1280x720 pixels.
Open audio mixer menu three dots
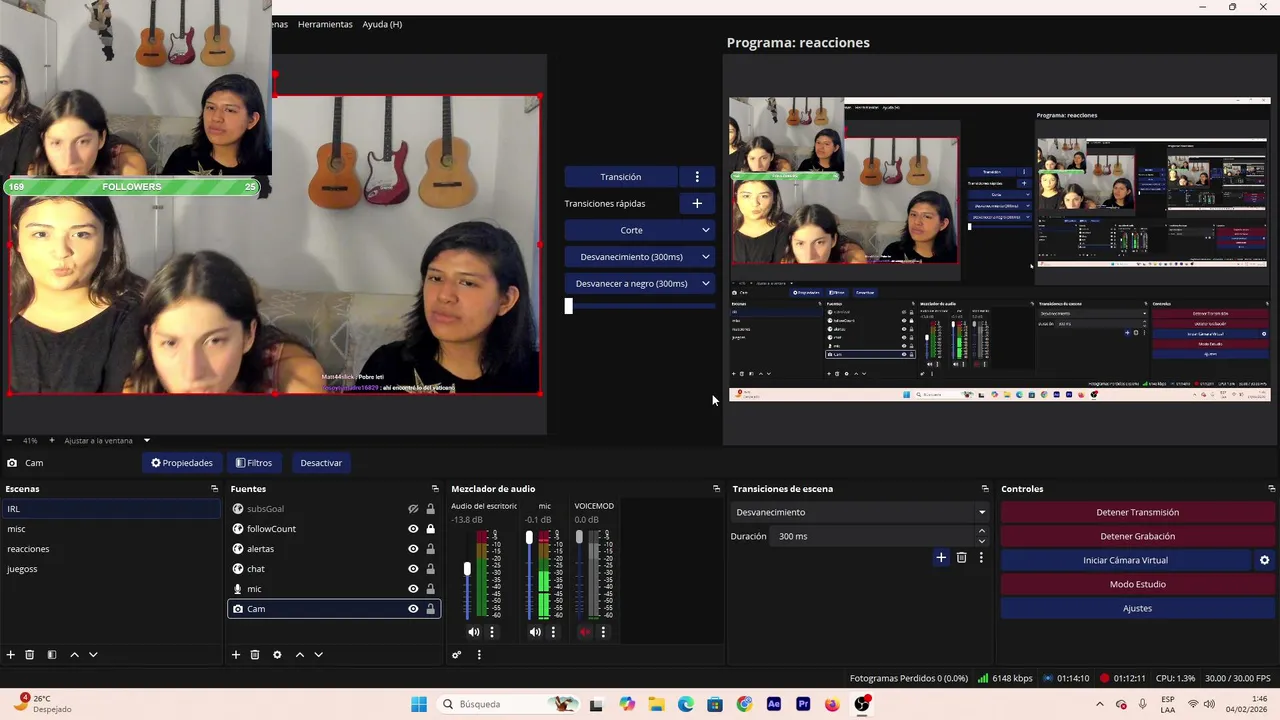pos(479,655)
